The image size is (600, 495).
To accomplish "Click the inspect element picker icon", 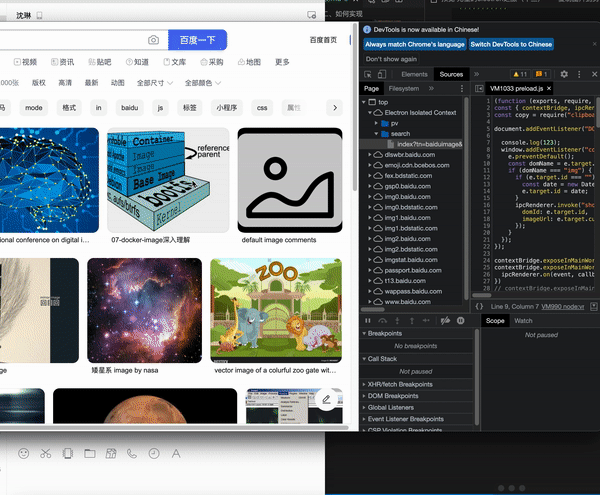I will click(368, 74).
